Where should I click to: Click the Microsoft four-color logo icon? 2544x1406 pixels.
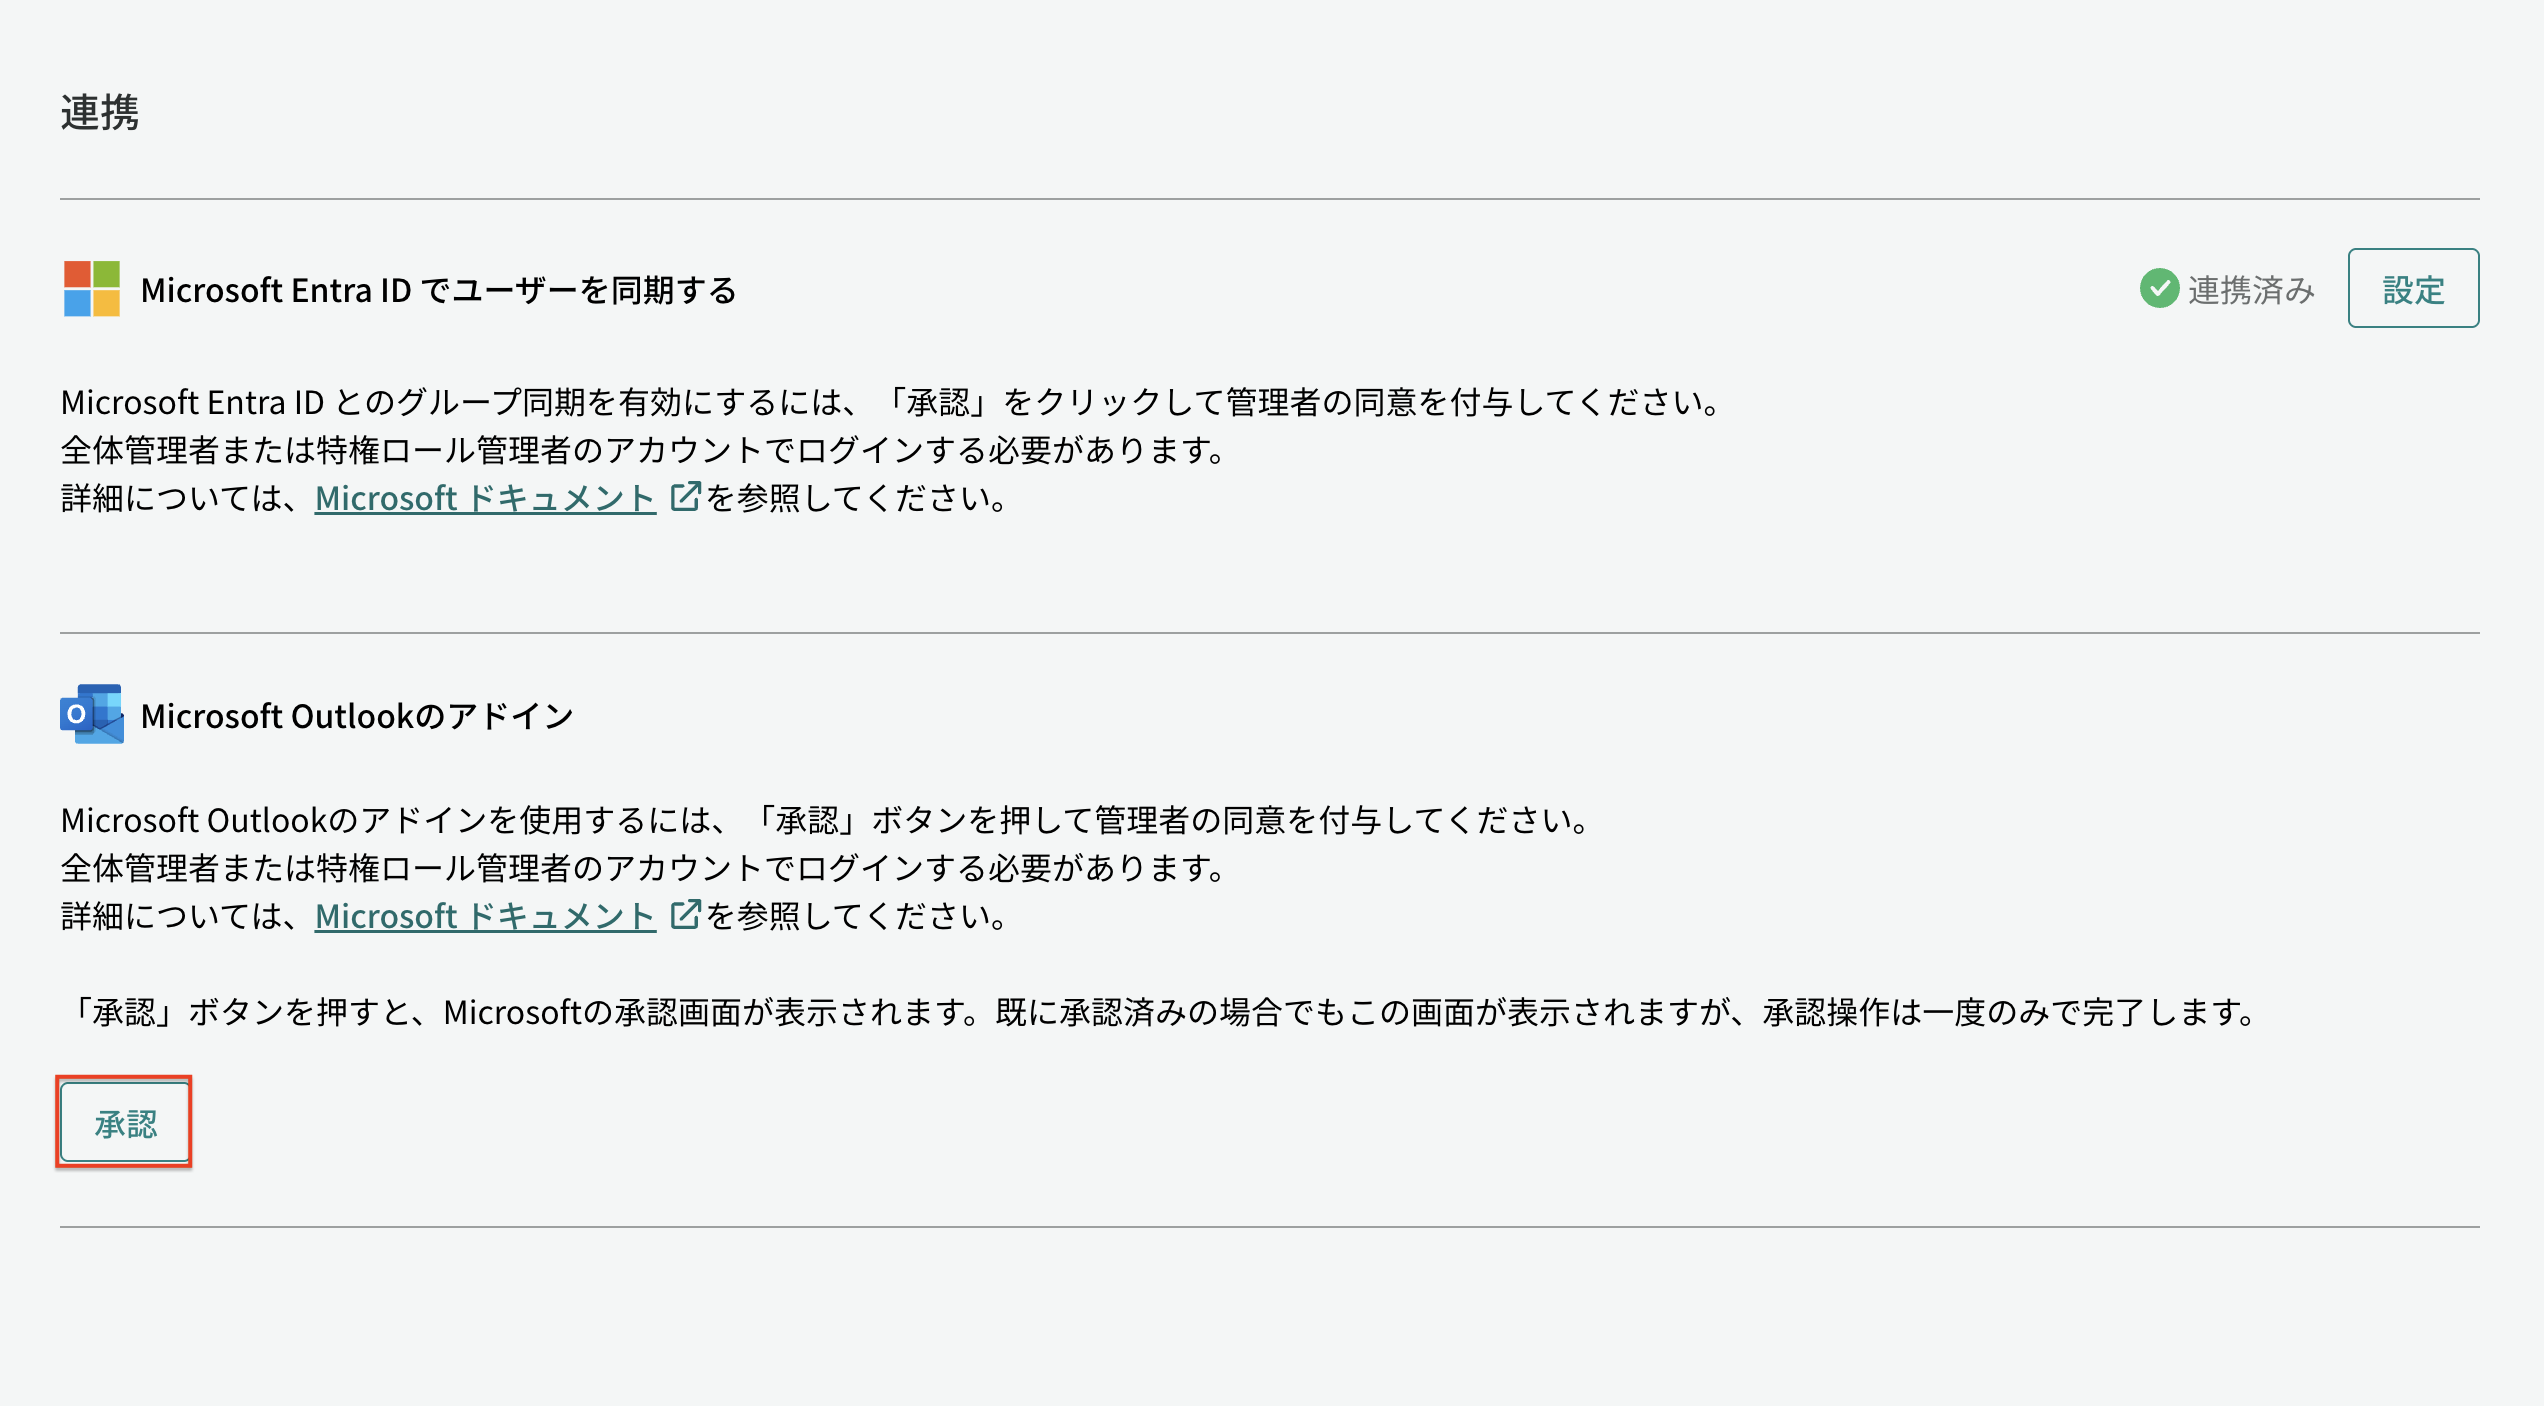pyautogui.click(x=92, y=289)
